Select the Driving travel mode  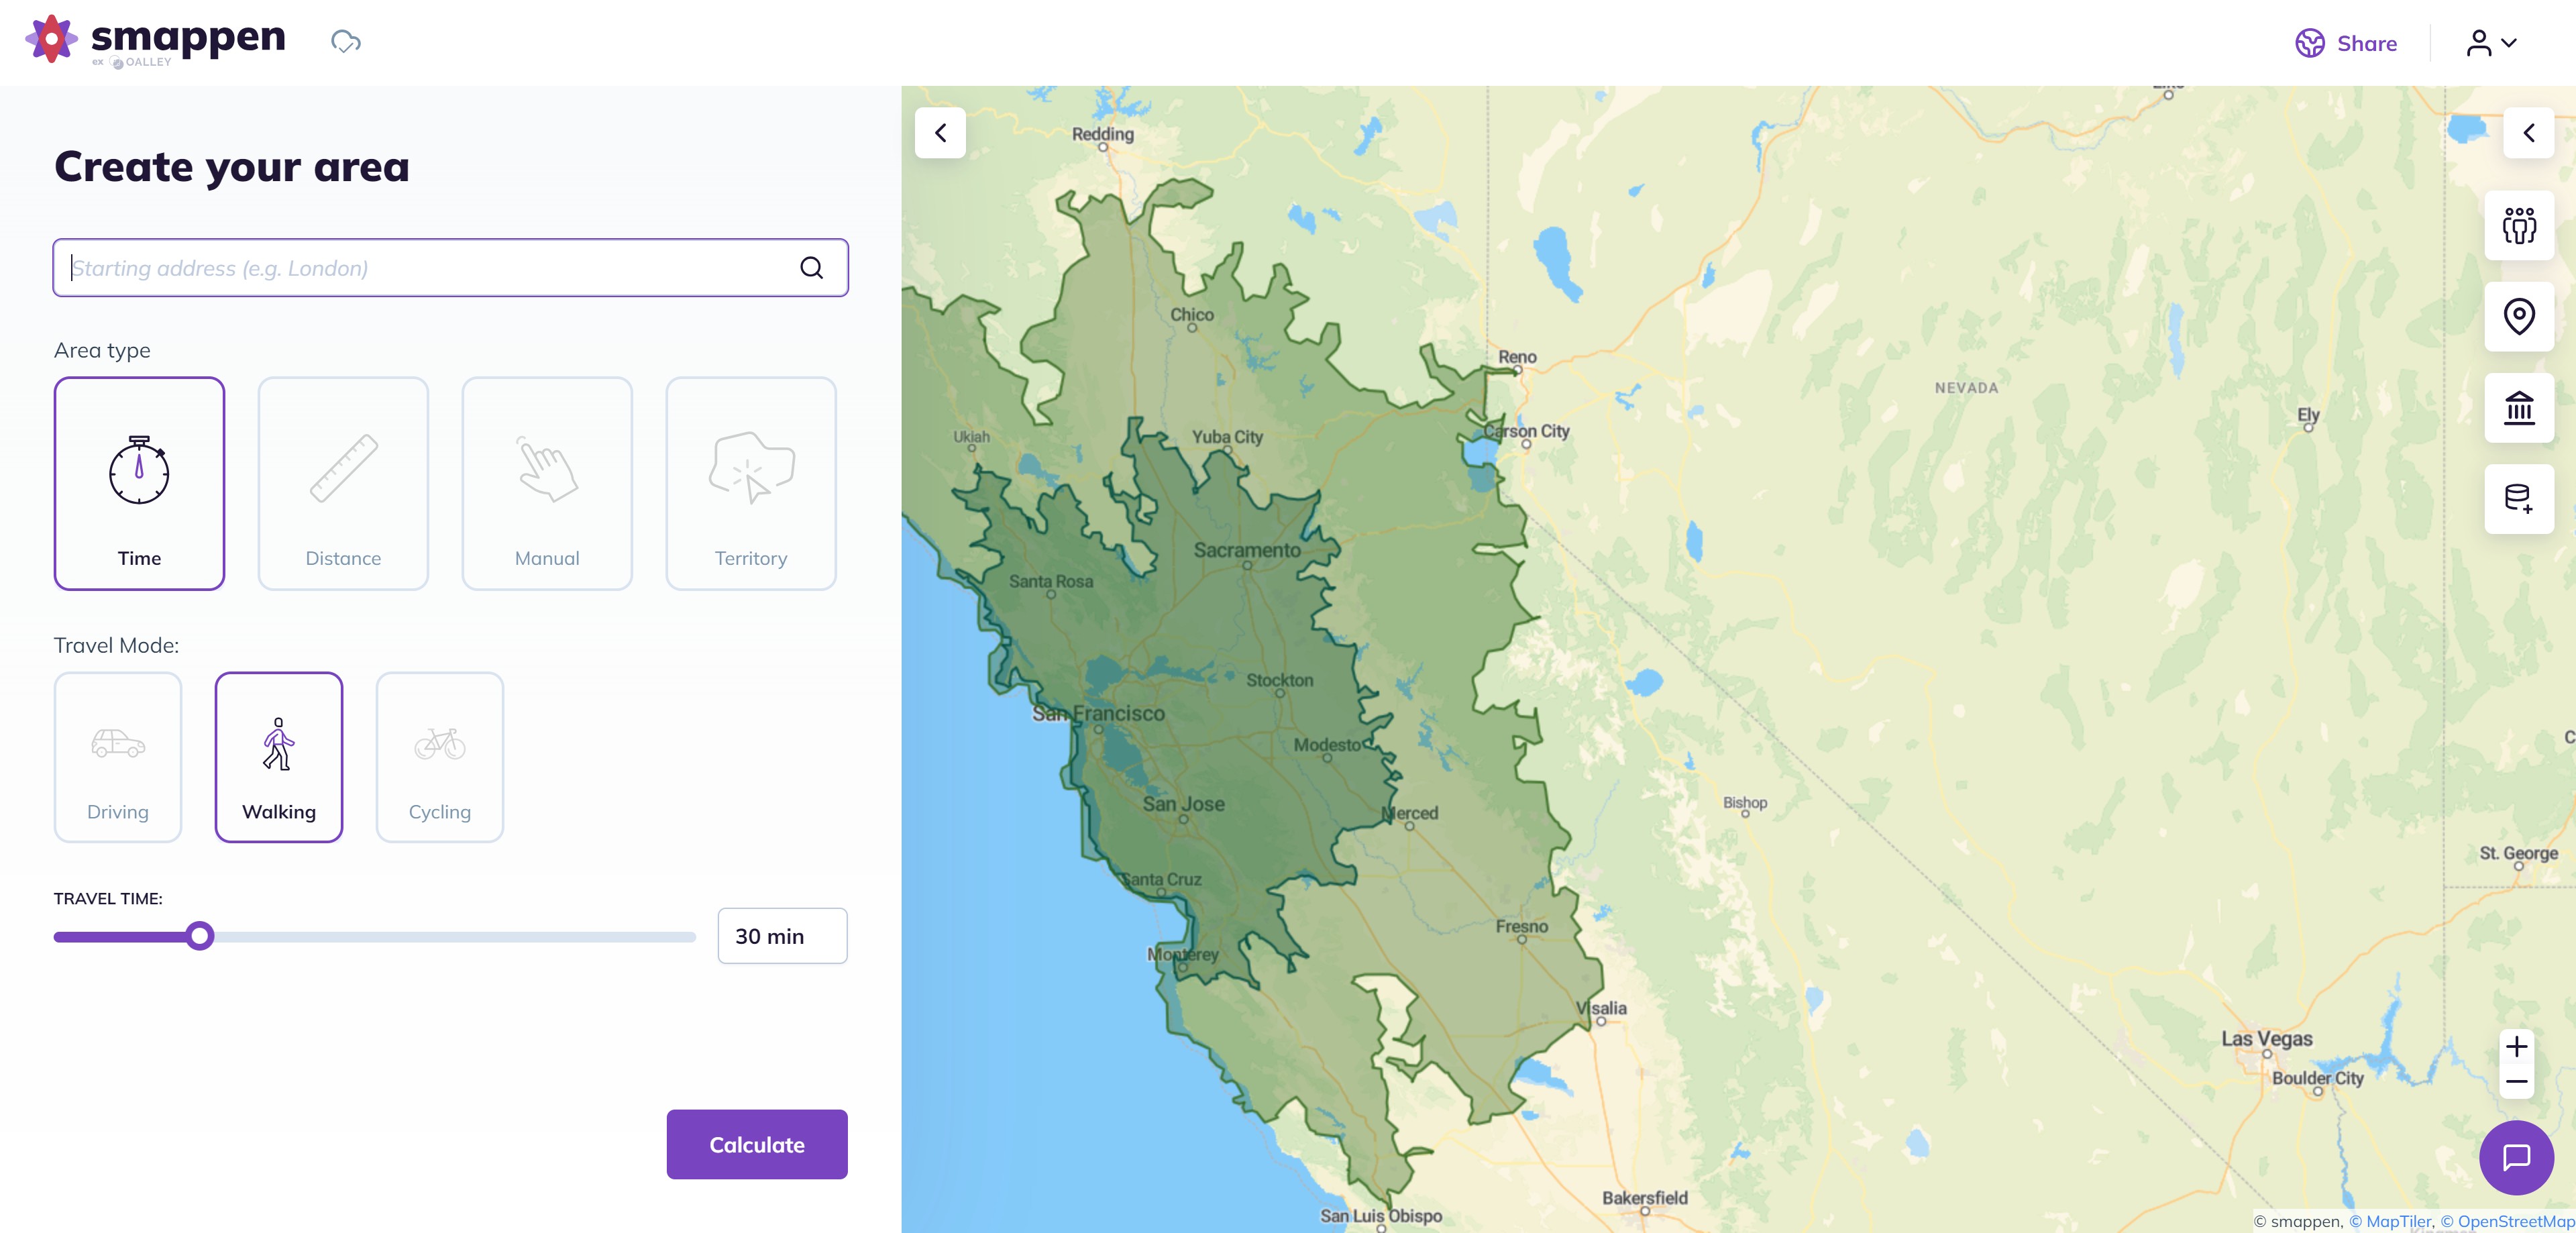(x=118, y=757)
